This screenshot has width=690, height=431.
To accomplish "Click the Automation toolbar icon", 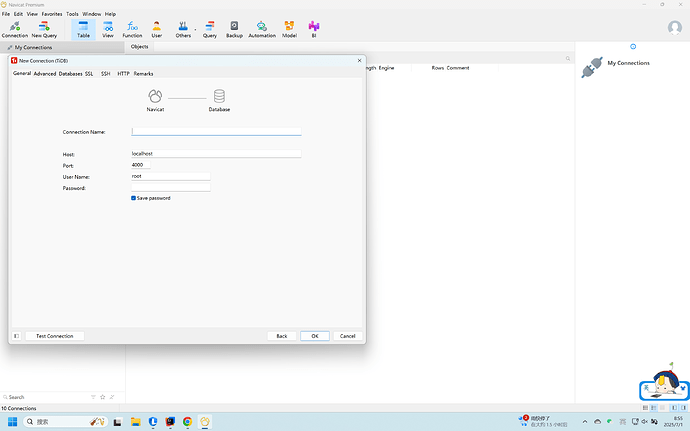I will point(262,29).
